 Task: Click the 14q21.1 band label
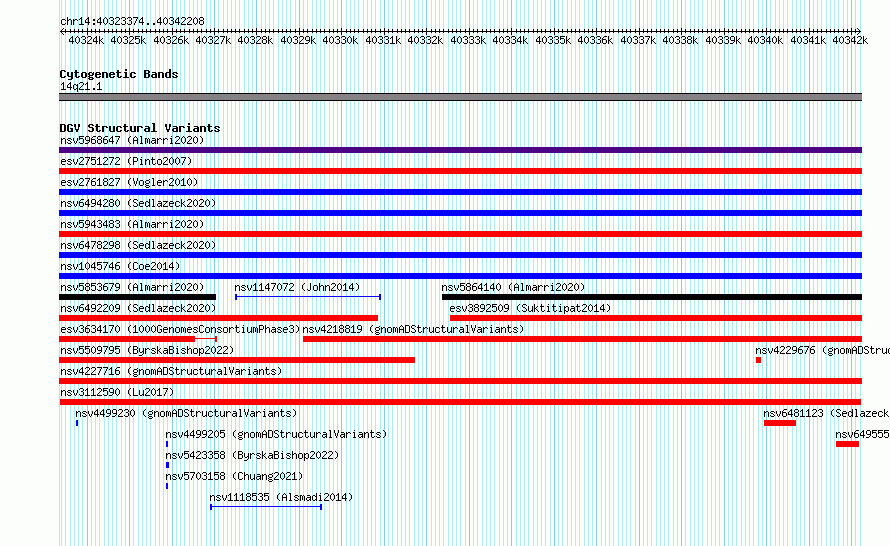(81, 86)
